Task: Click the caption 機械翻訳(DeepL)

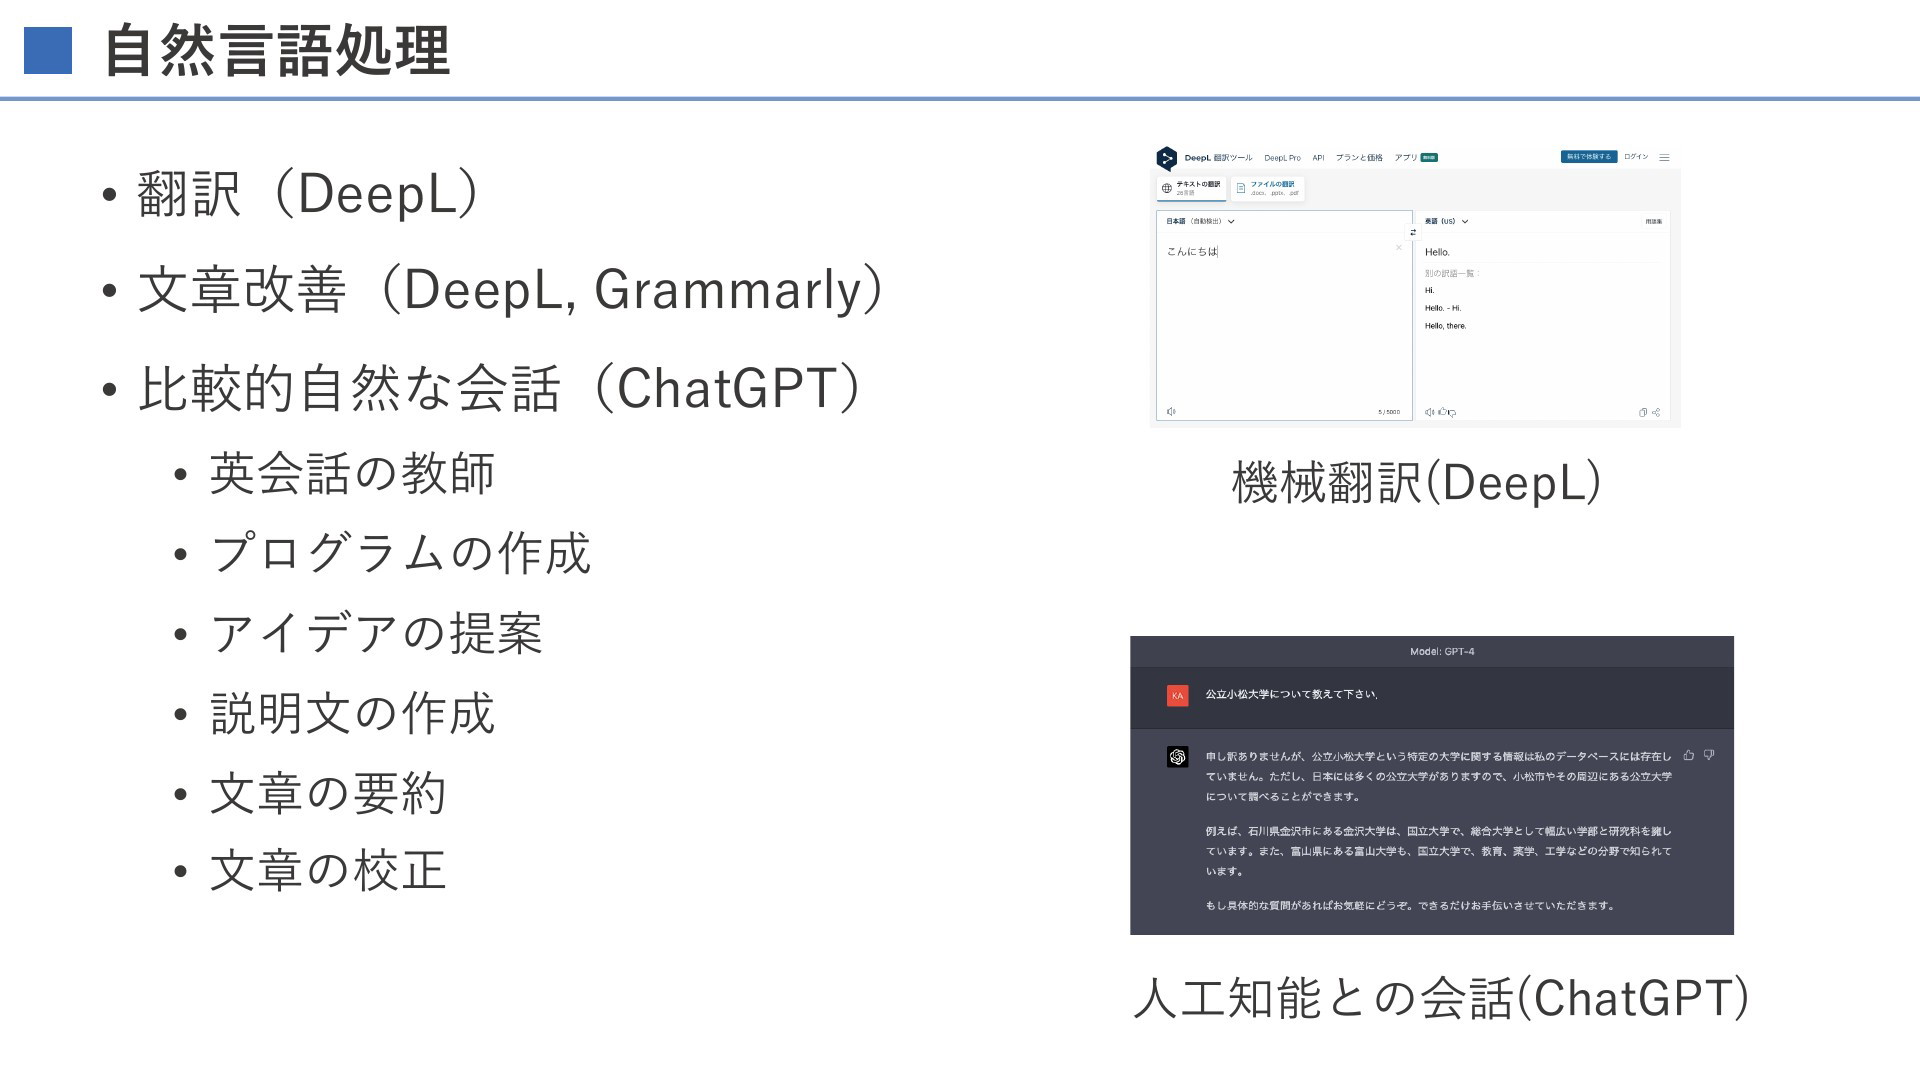Action: coord(1417,483)
